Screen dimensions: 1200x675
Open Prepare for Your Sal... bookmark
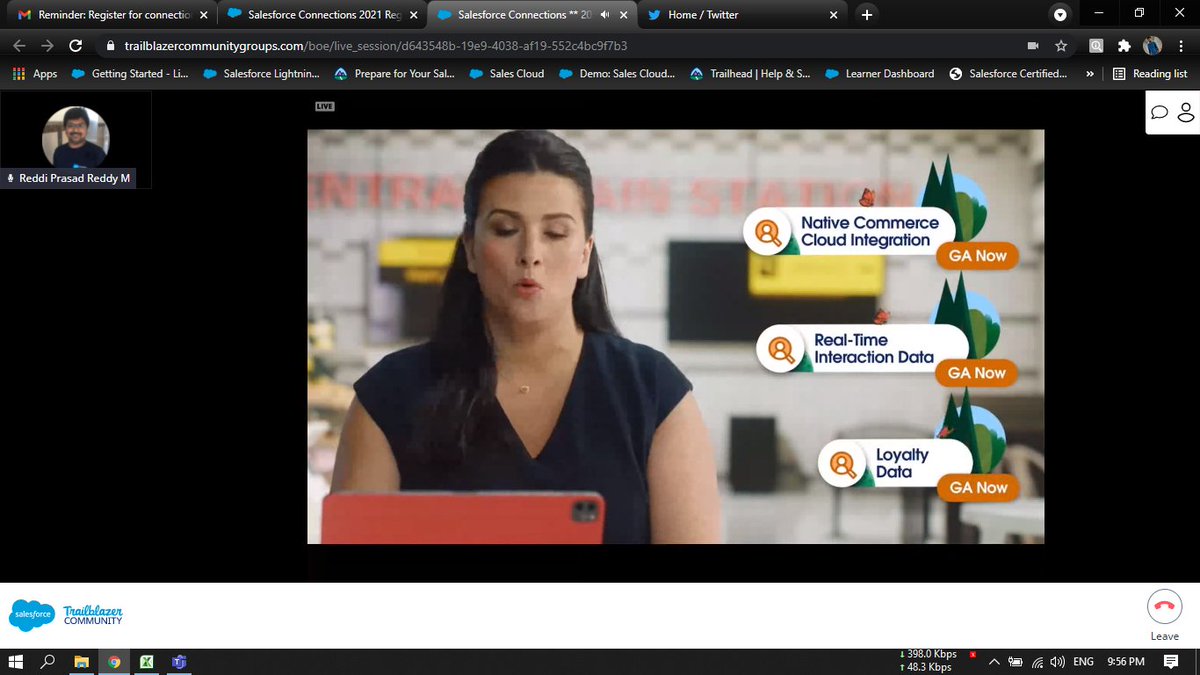pos(395,73)
